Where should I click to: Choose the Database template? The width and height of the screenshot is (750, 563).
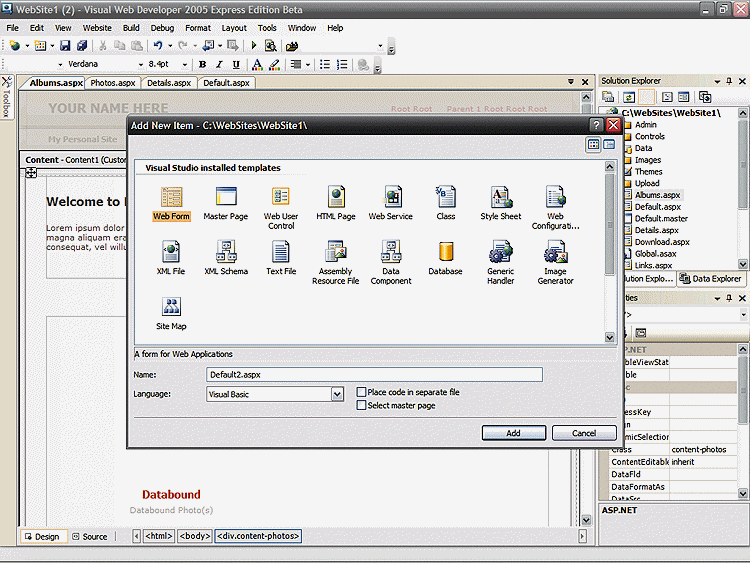[445, 258]
